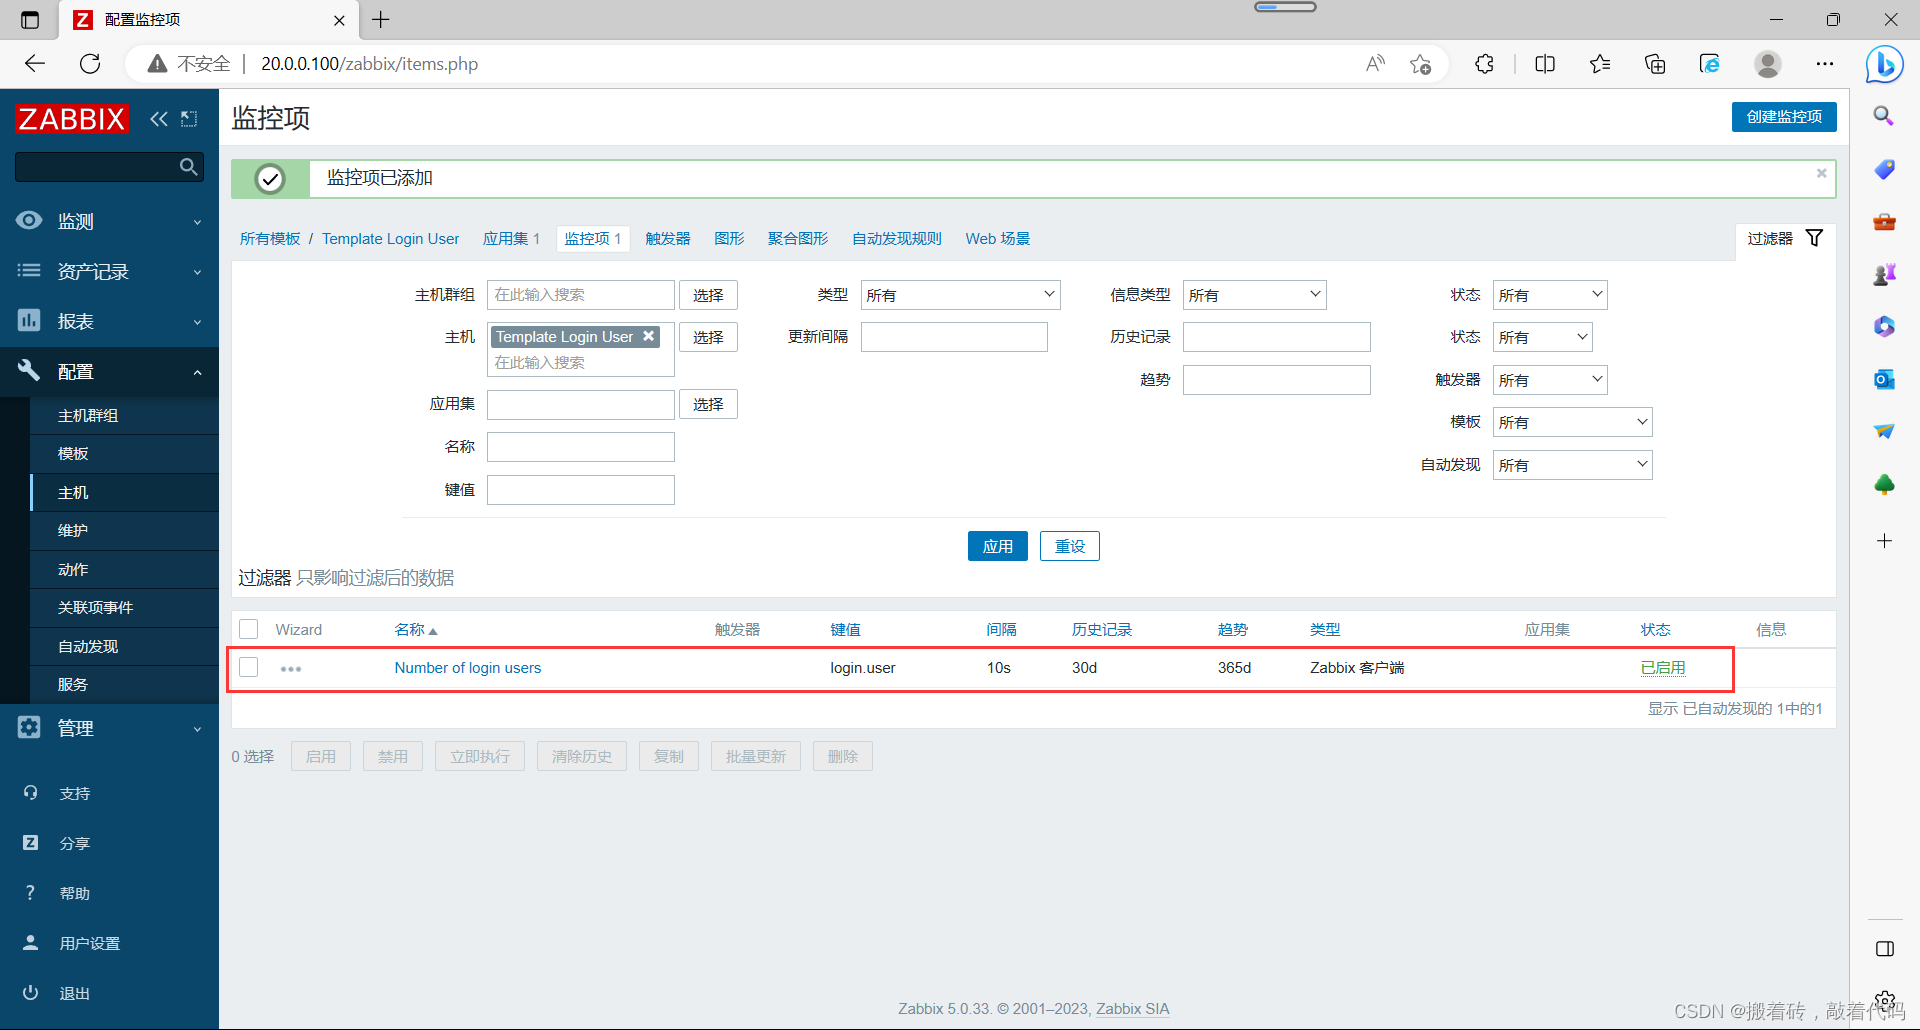Toggle sidebar hide mode icon

[189, 119]
